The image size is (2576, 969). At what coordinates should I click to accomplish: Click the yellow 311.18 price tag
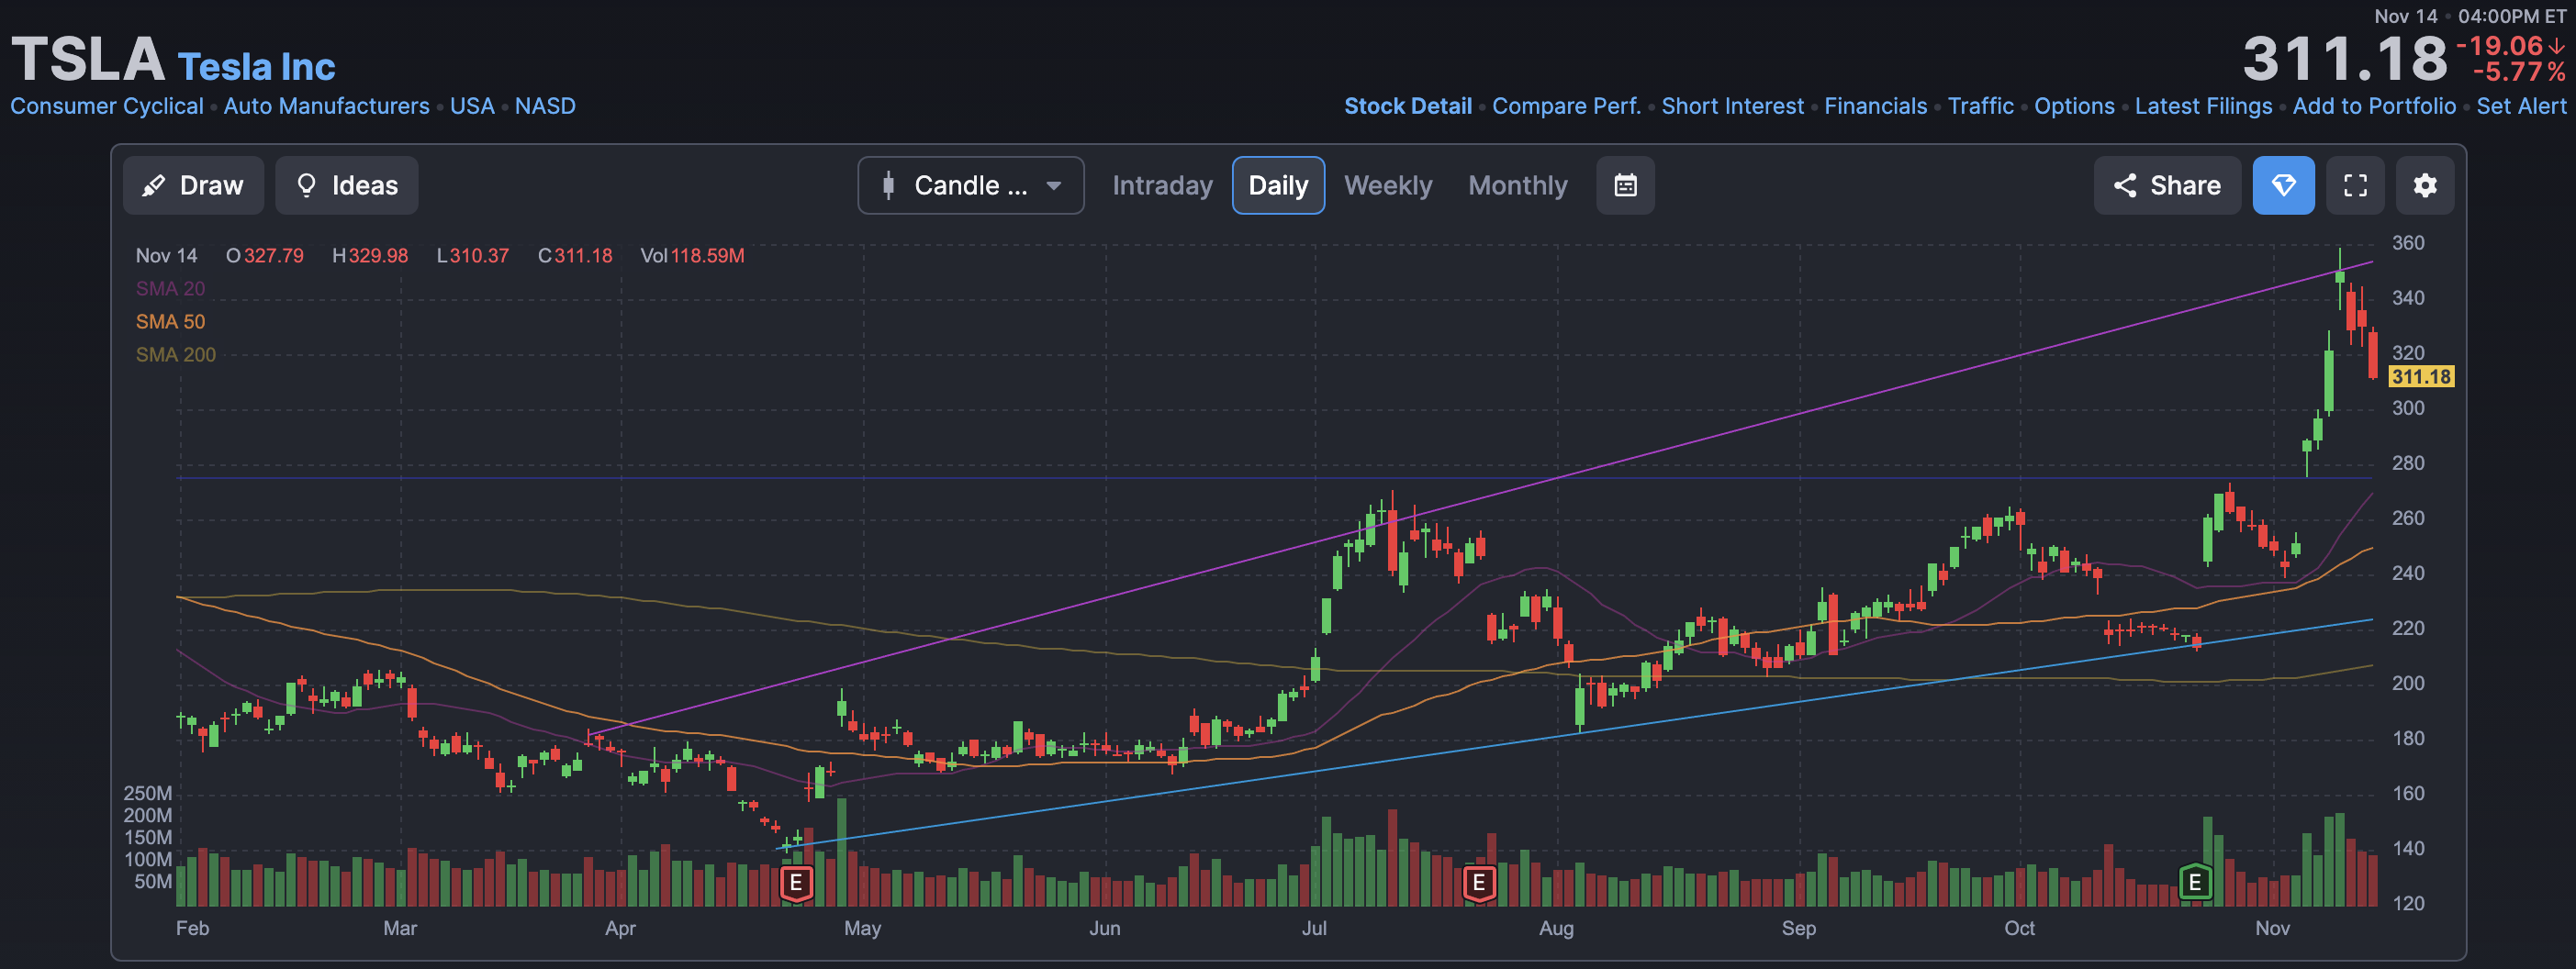click(2421, 377)
